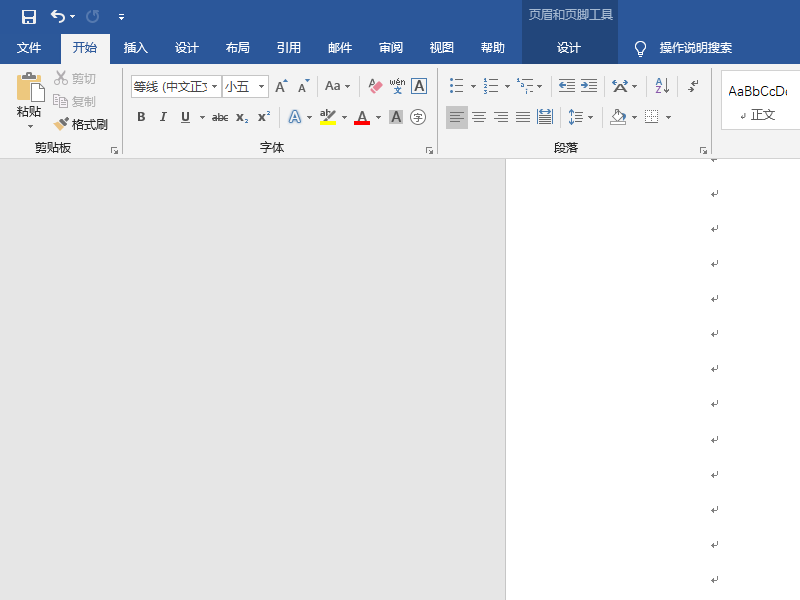The height and width of the screenshot is (600, 800).
Task: Toggle Italic formatting
Action: [x=163, y=117]
